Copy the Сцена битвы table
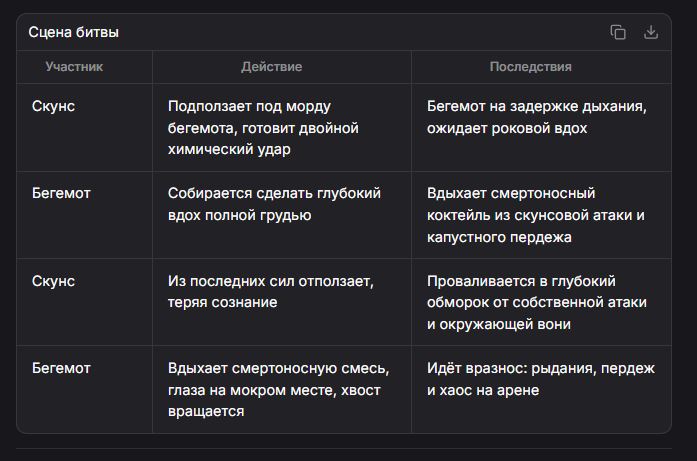This screenshot has width=697, height=461. point(618,32)
